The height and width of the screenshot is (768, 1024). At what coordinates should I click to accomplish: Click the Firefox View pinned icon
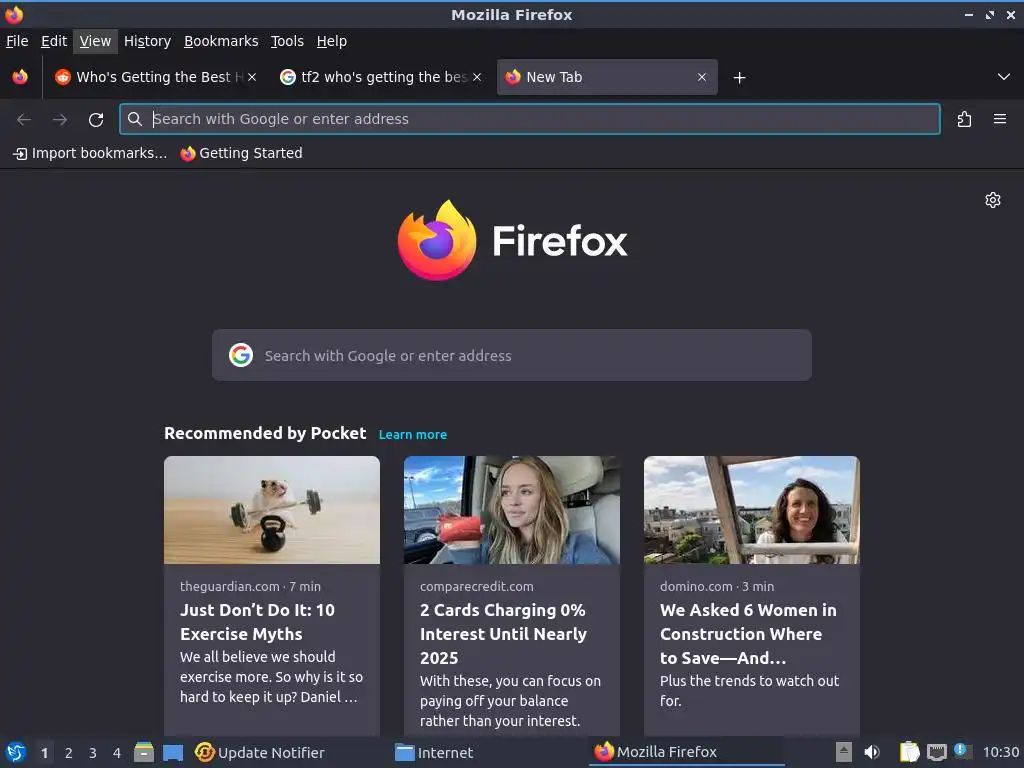coord(20,77)
